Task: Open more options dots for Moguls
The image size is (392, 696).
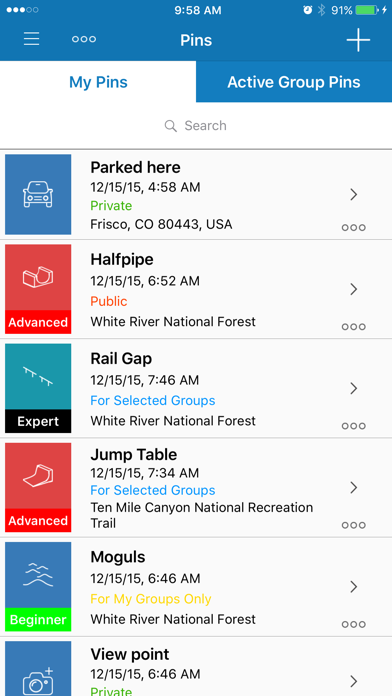Action: point(354,625)
